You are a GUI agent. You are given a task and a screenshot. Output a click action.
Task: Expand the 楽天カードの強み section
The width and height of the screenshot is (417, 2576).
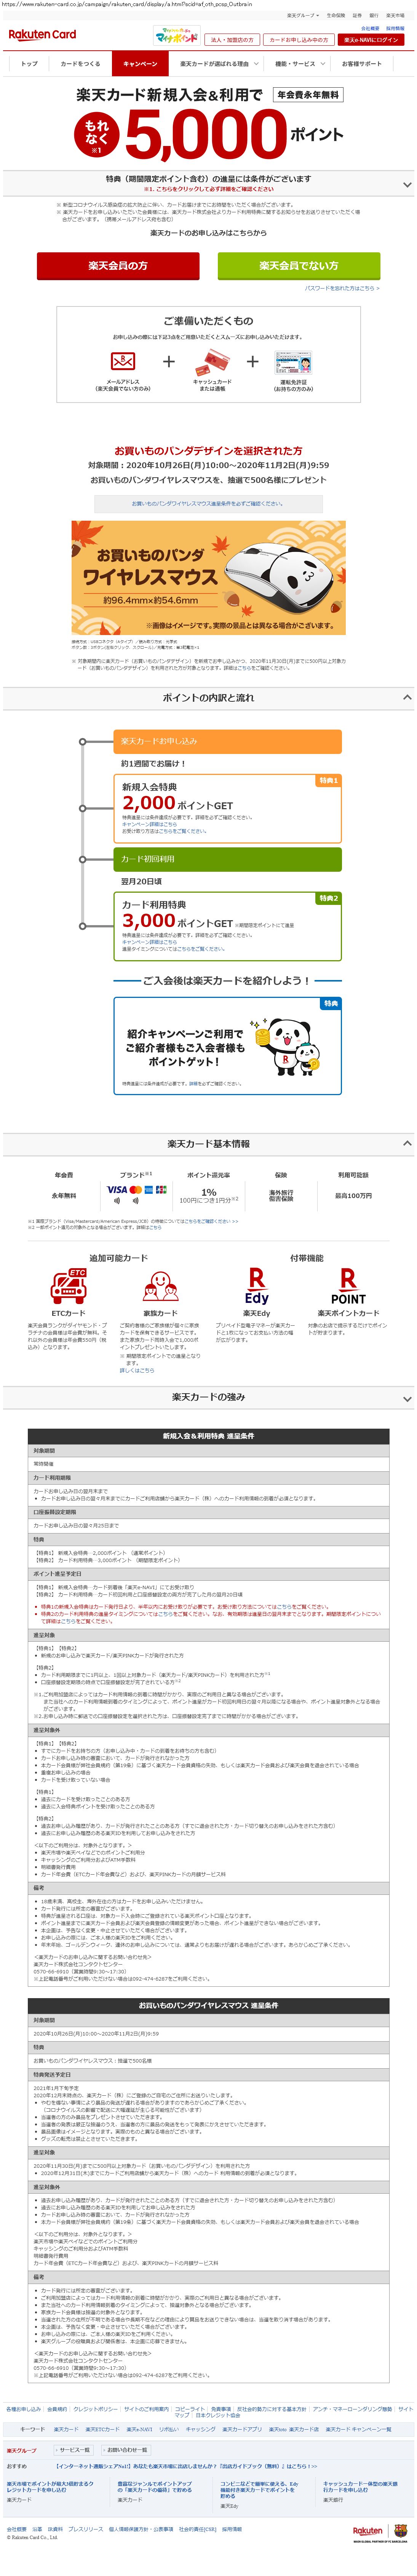pyautogui.click(x=406, y=1397)
